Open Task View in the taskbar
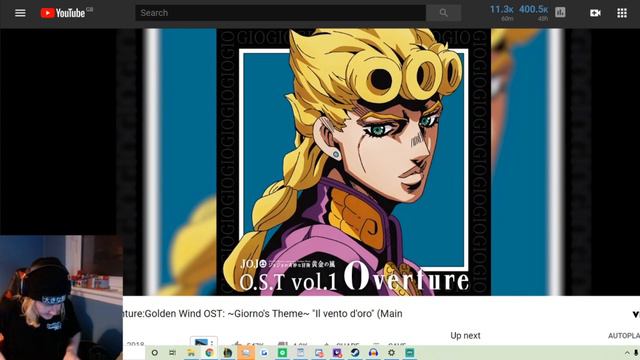 point(173,353)
